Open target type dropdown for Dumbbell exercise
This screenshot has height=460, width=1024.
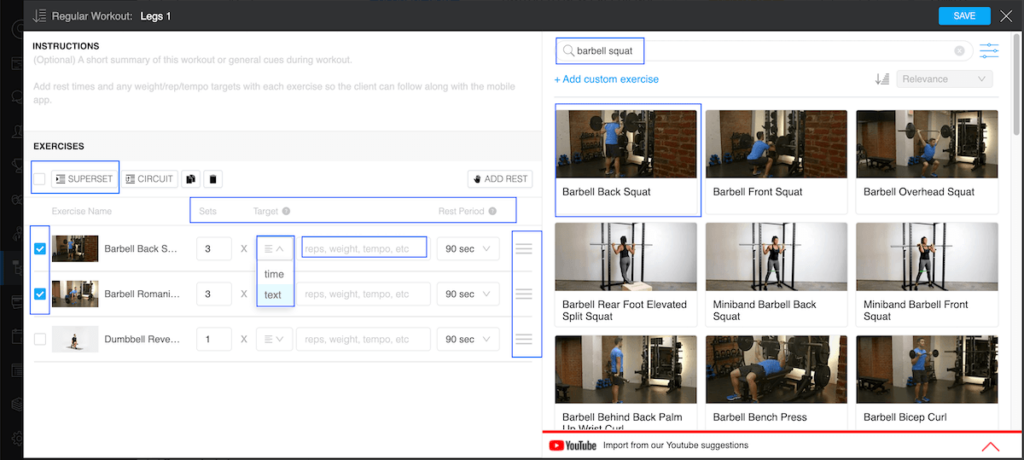point(274,339)
